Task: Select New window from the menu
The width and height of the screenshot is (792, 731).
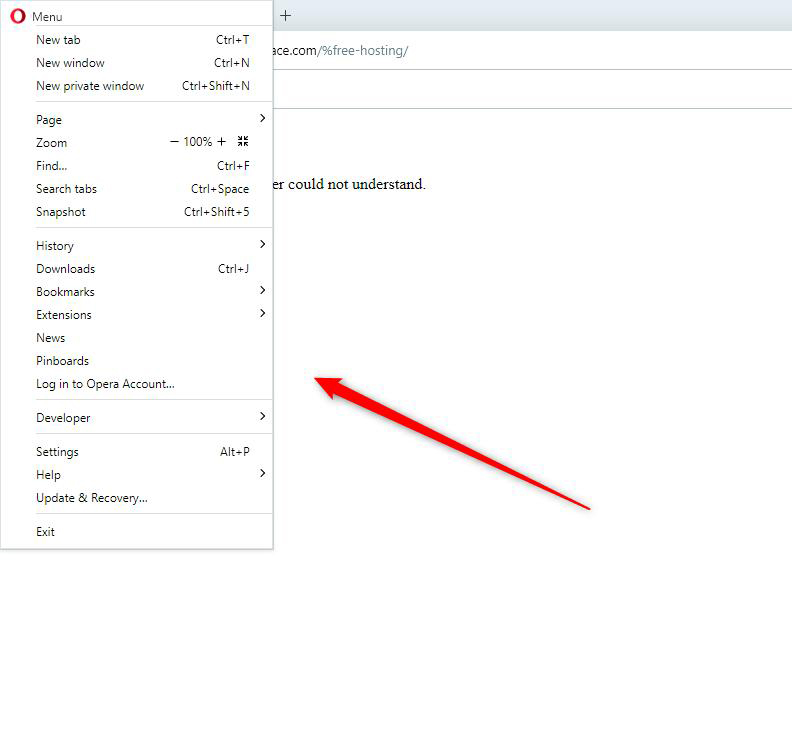Action: (x=70, y=63)
